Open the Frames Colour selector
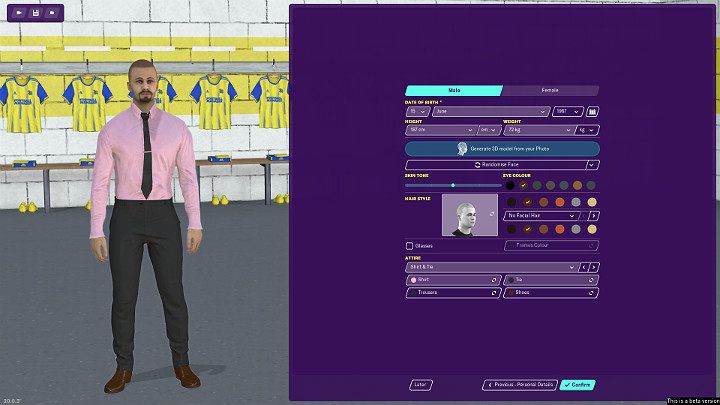The height and width of the screenshot is (405, 720). point(551,246)
